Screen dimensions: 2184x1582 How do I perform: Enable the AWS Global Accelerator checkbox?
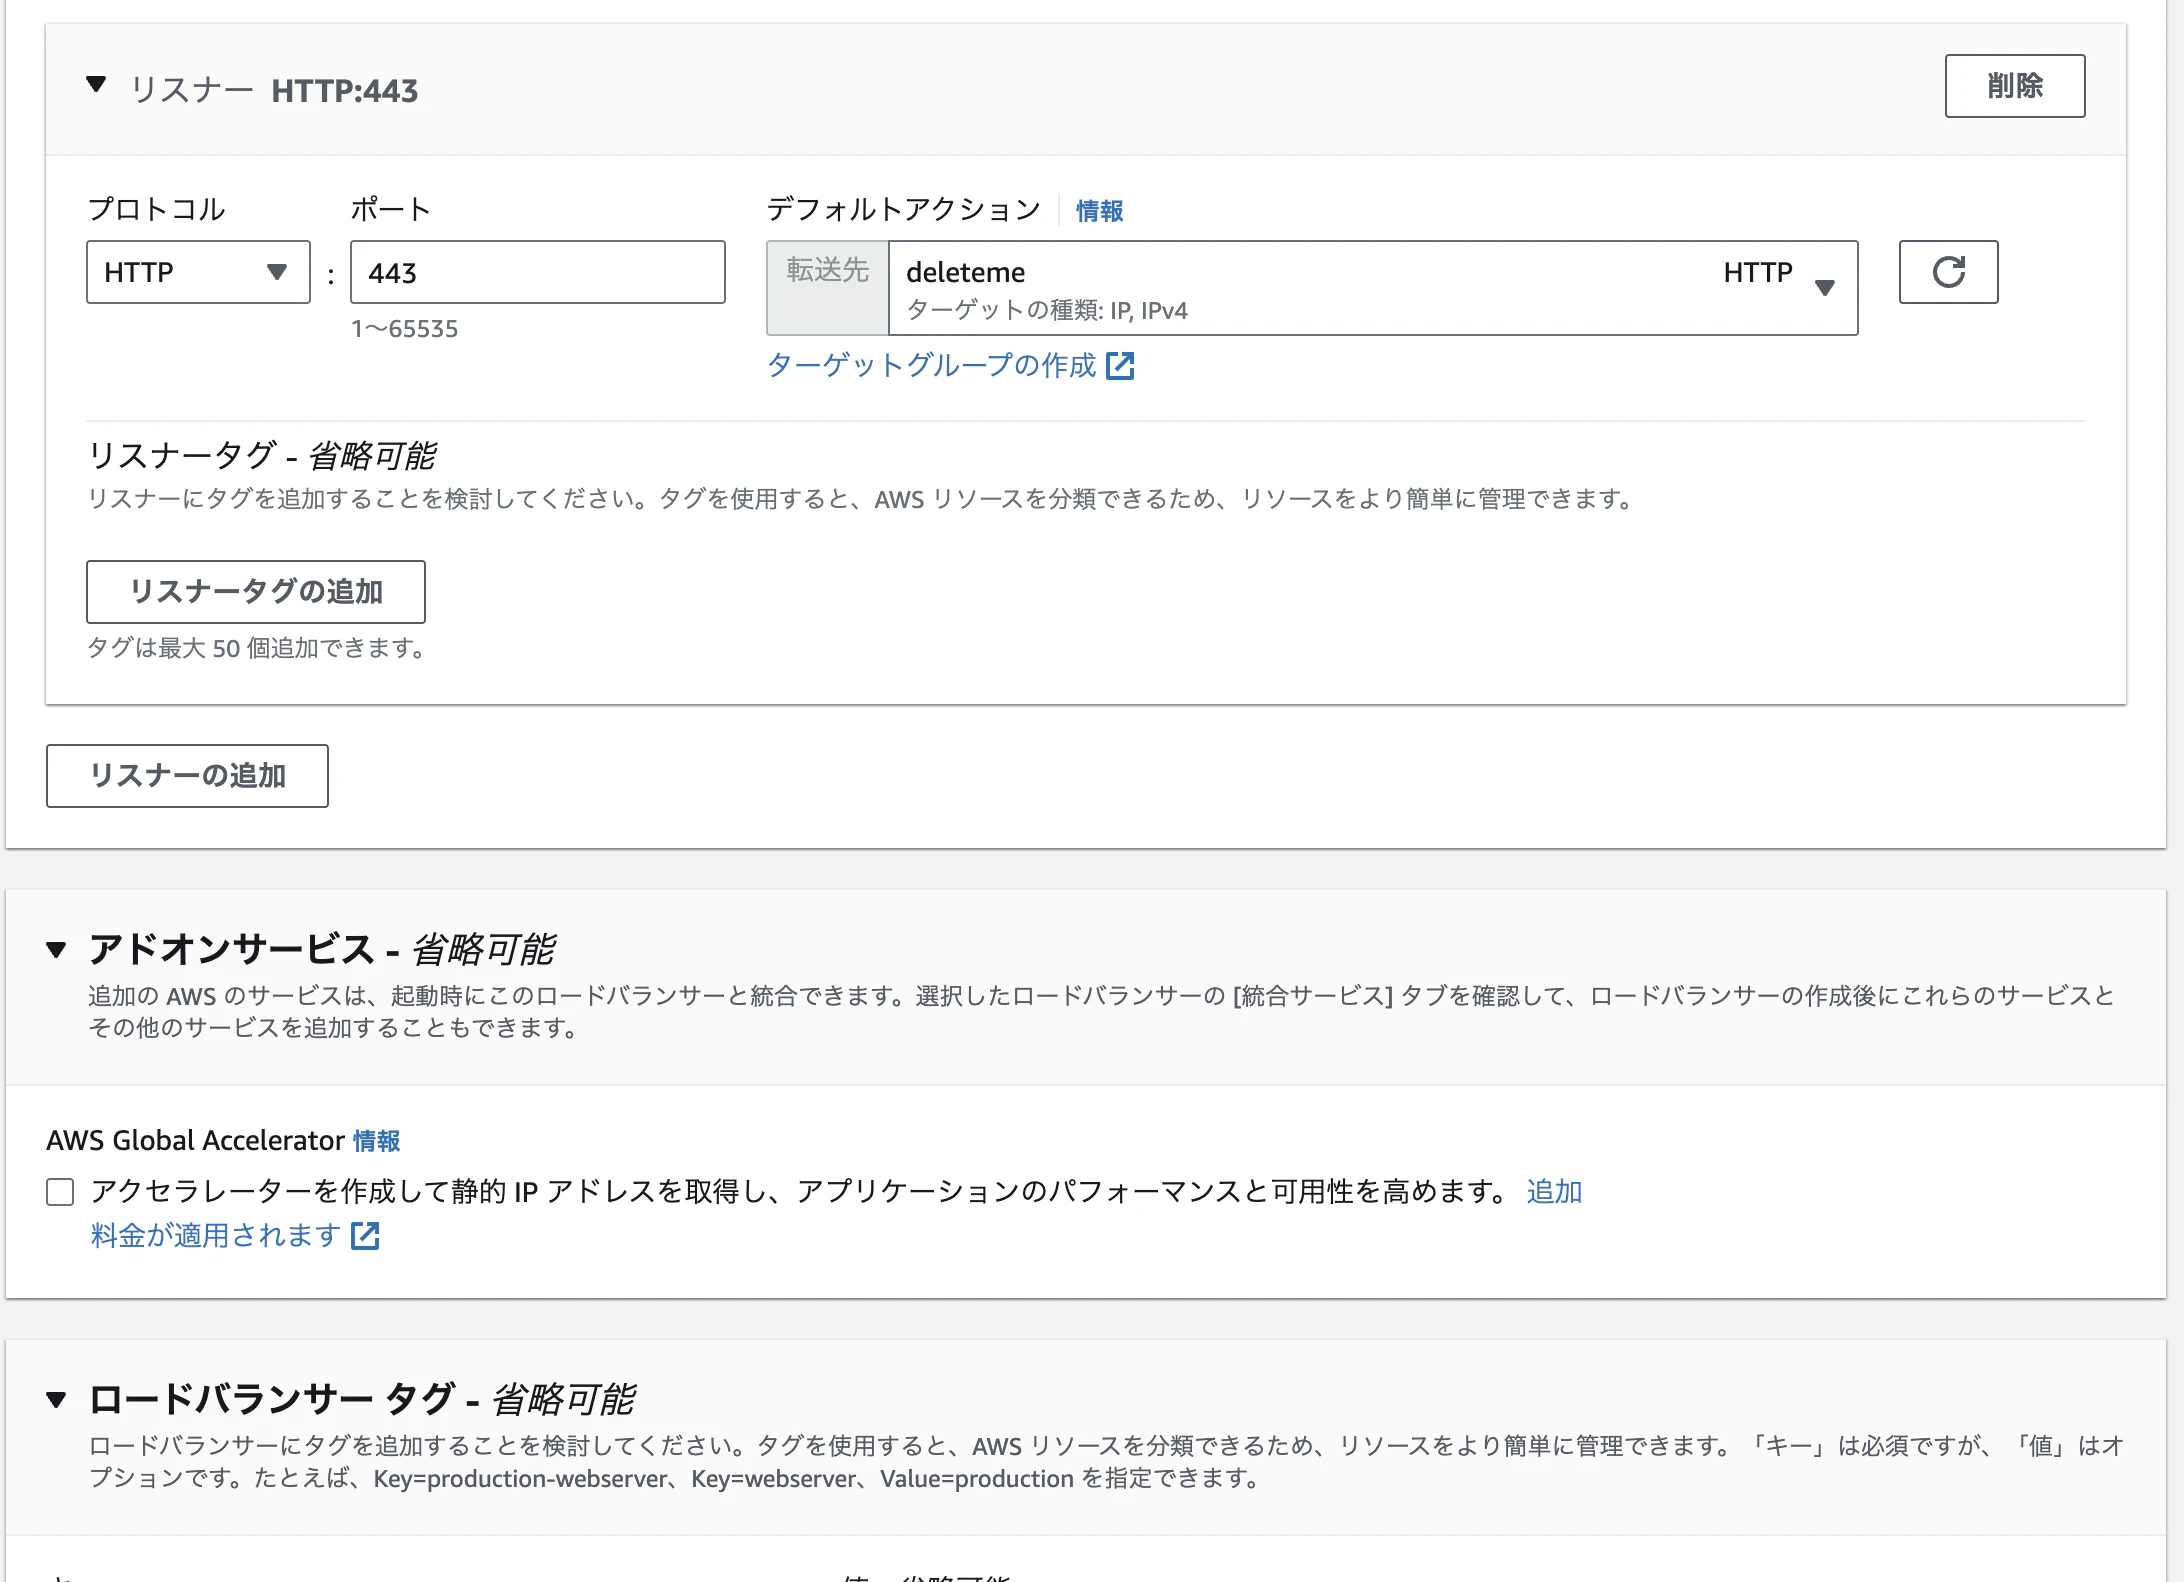pos(60,1192)
